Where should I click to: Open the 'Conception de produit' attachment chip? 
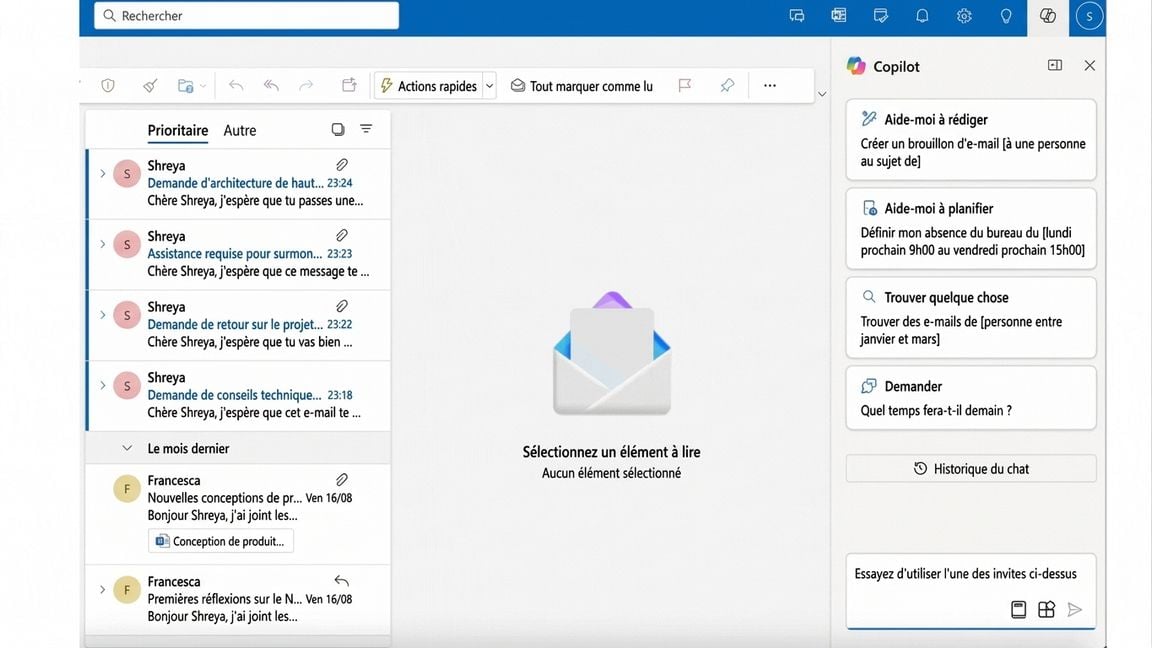[x=220, y=541]
